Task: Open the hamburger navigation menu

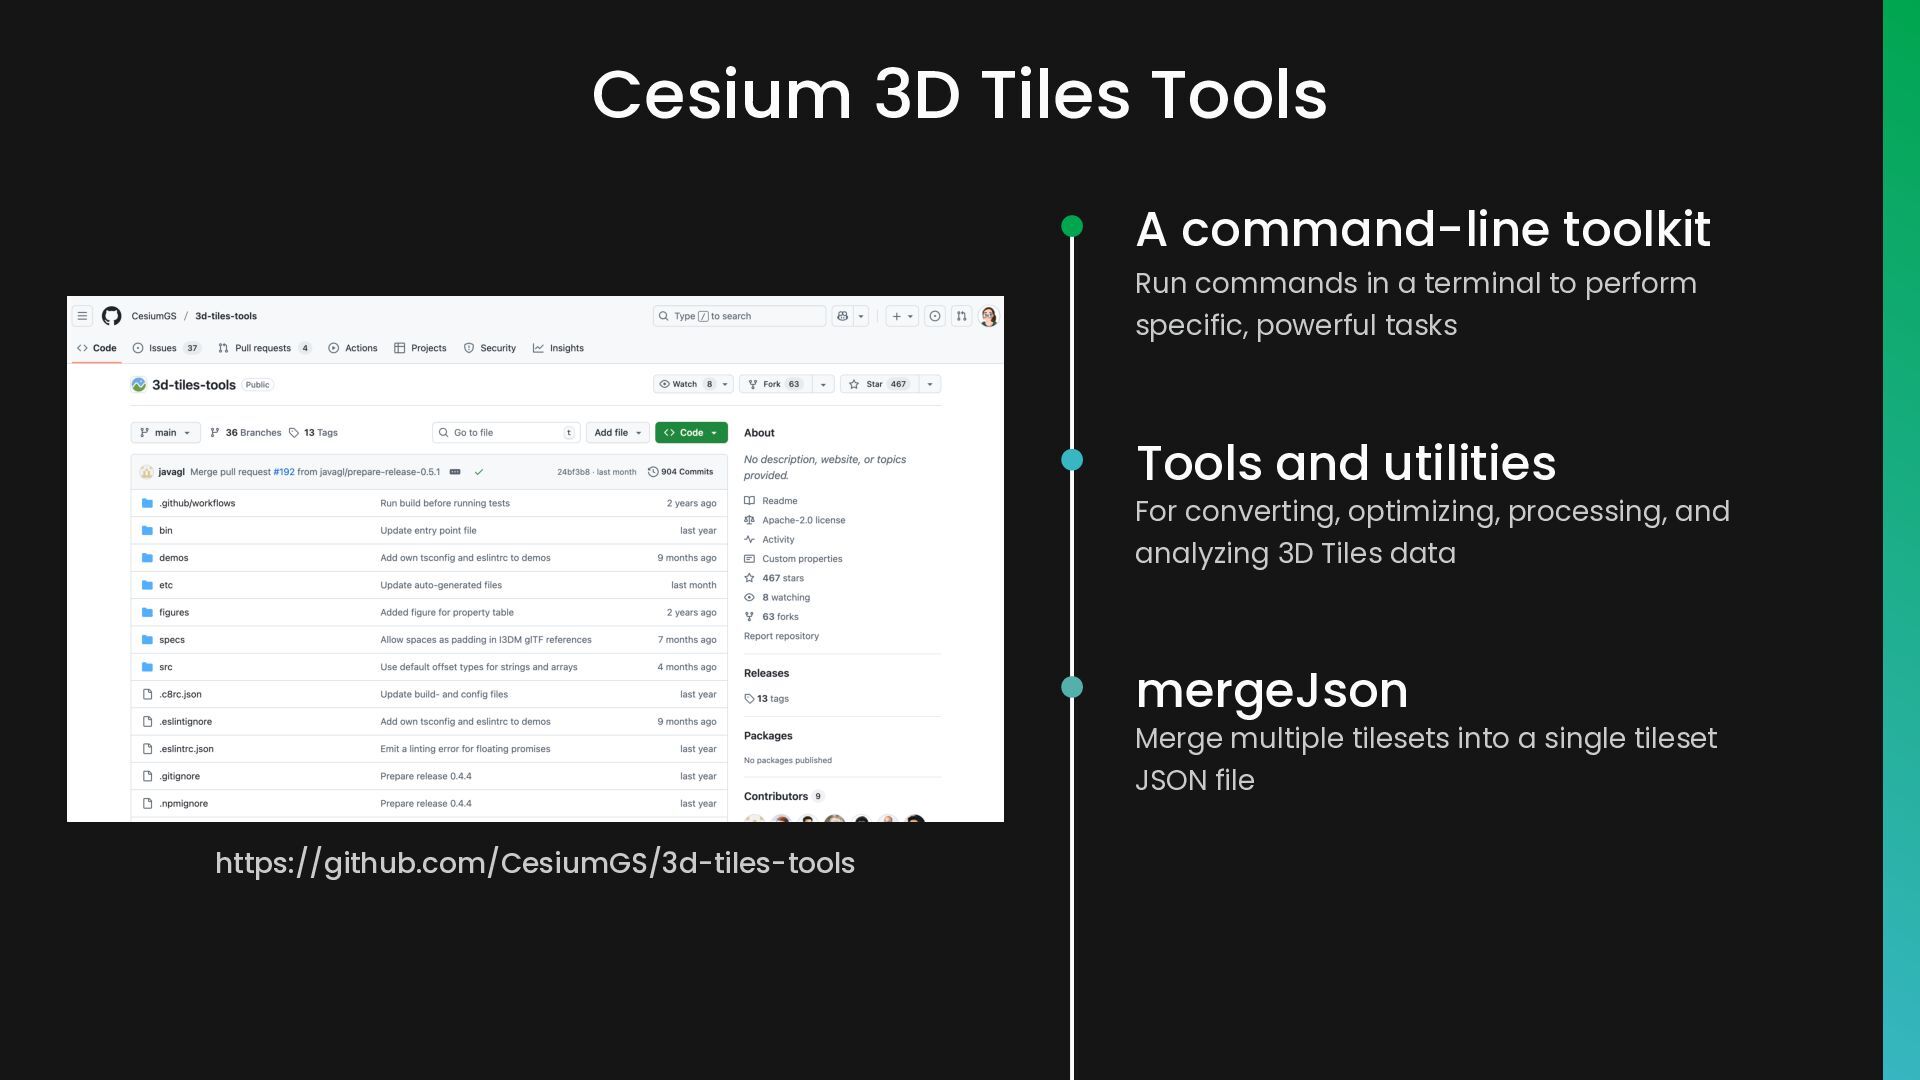Action: [83, 316]
